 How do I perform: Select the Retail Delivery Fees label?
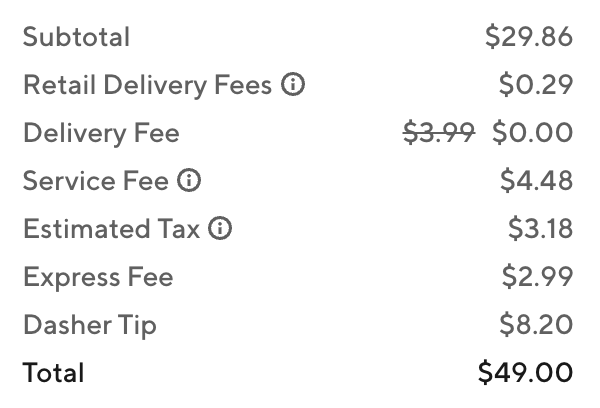148,85
